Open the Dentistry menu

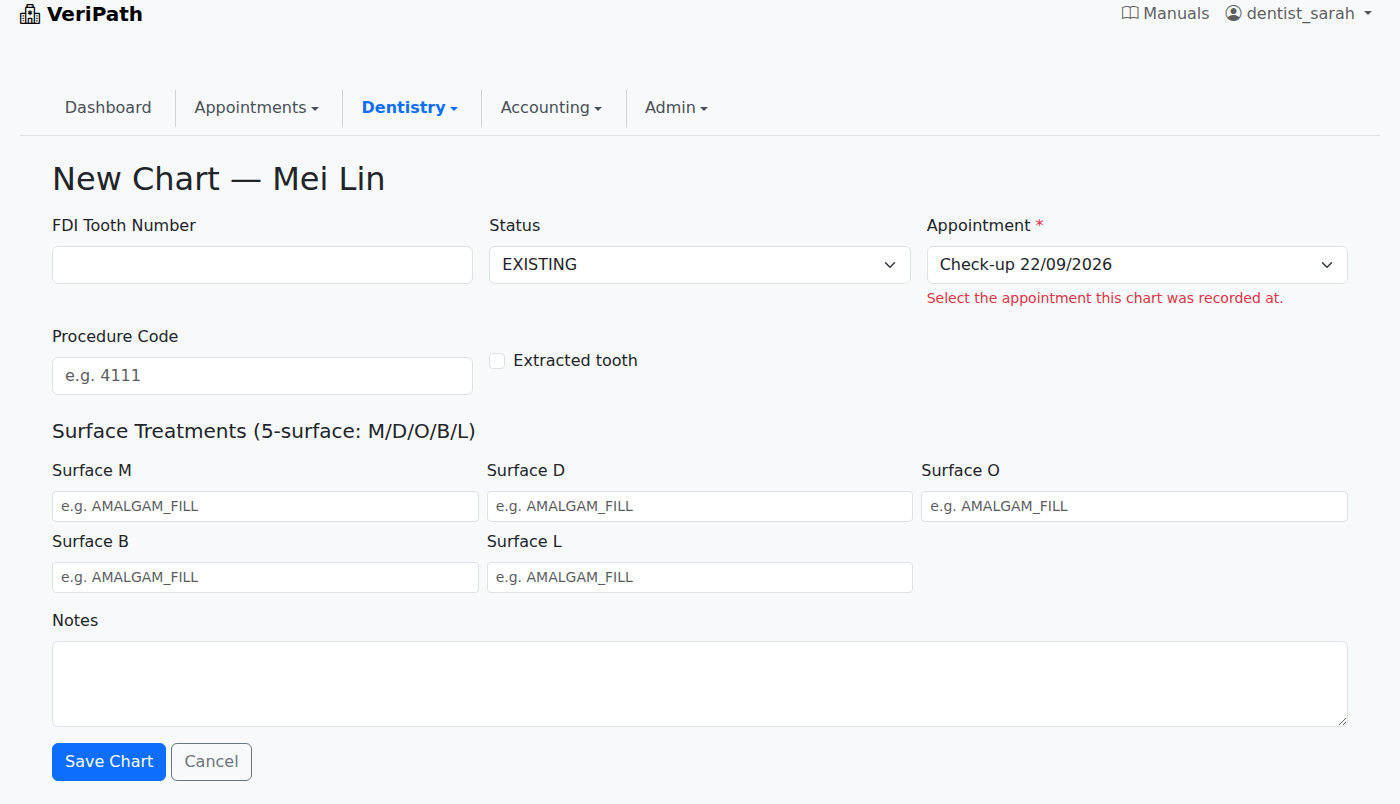(410, 108)
